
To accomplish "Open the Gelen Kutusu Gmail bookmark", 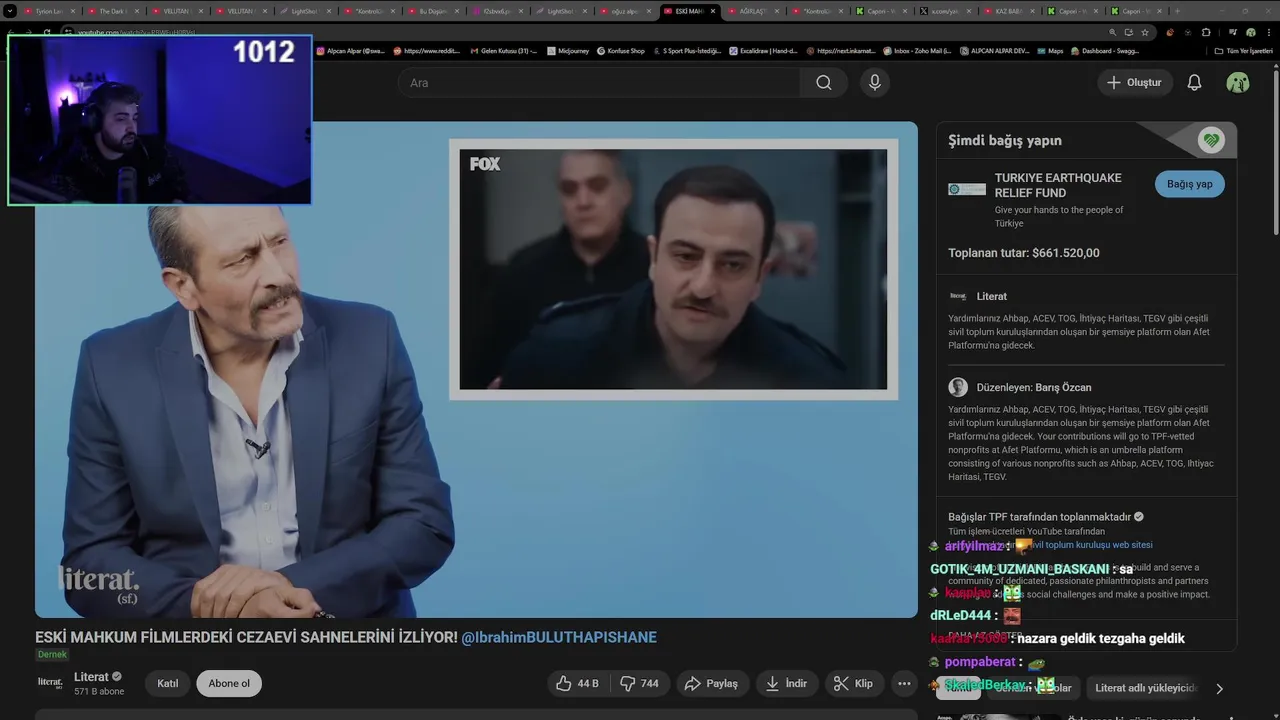I will point(504,51).
